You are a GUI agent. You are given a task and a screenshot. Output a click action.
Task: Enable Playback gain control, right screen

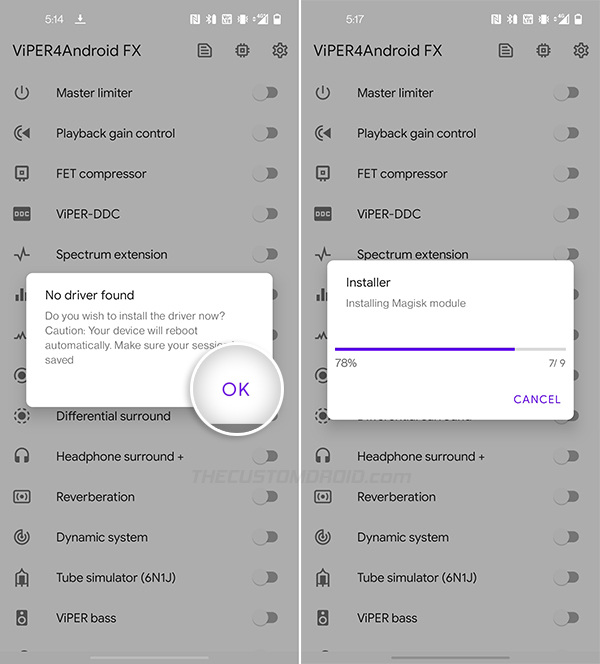(x=567, y=133)
